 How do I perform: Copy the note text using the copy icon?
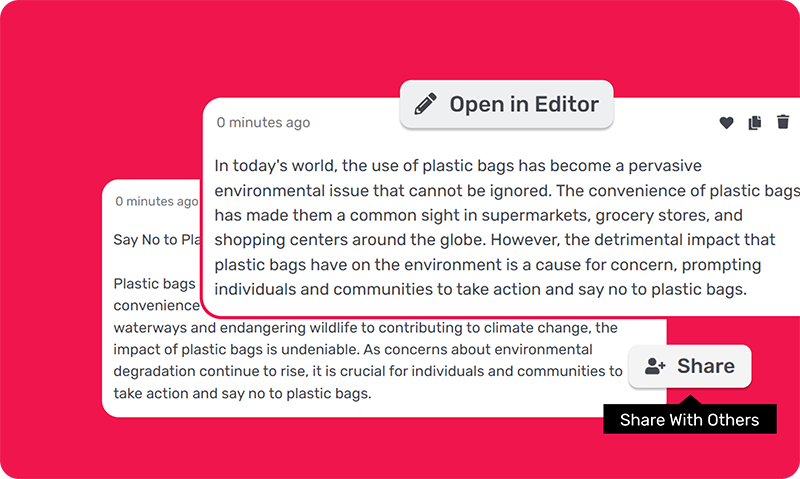pos(755,123)
